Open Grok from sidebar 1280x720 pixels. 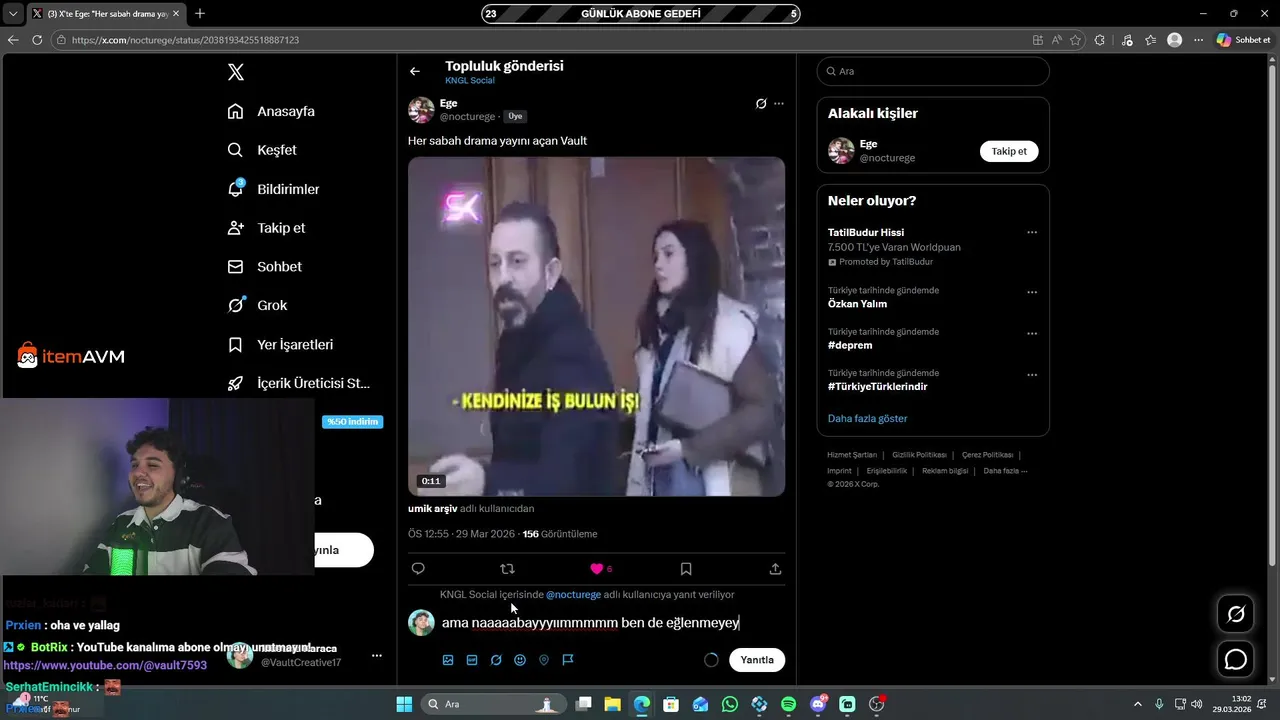coord(257,305)
